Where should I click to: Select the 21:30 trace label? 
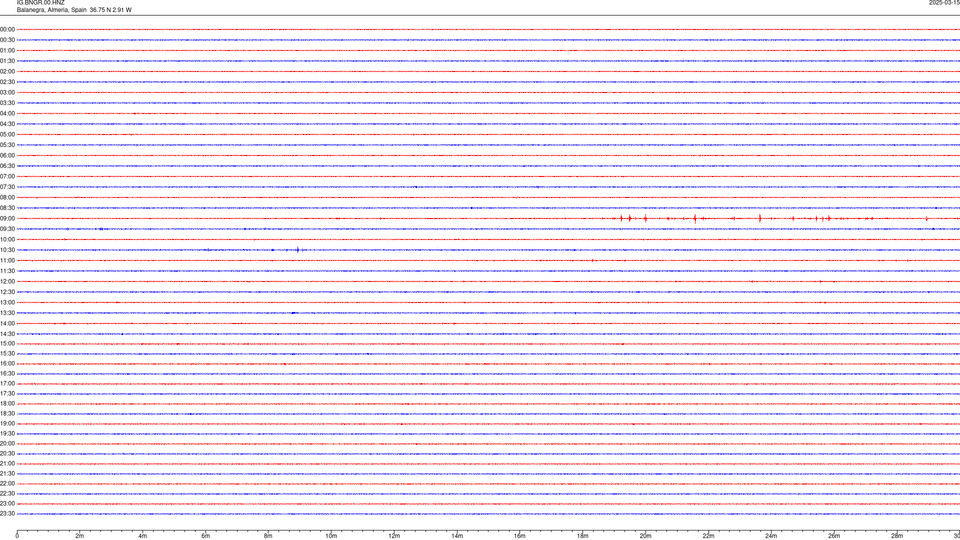pos(7,474)
